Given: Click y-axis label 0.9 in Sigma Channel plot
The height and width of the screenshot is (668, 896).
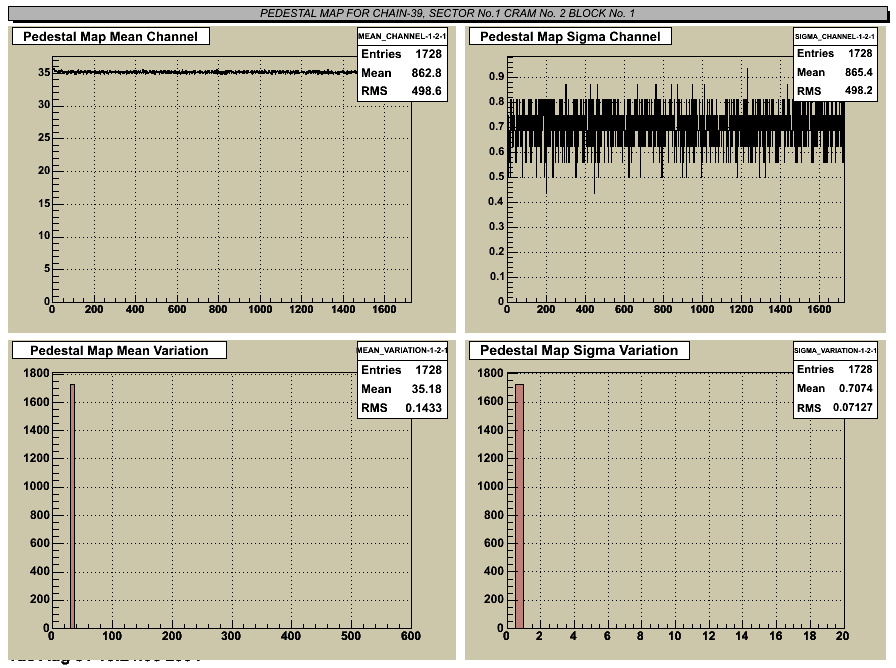Looking at the screenshot, I should (x=497, y=77).
